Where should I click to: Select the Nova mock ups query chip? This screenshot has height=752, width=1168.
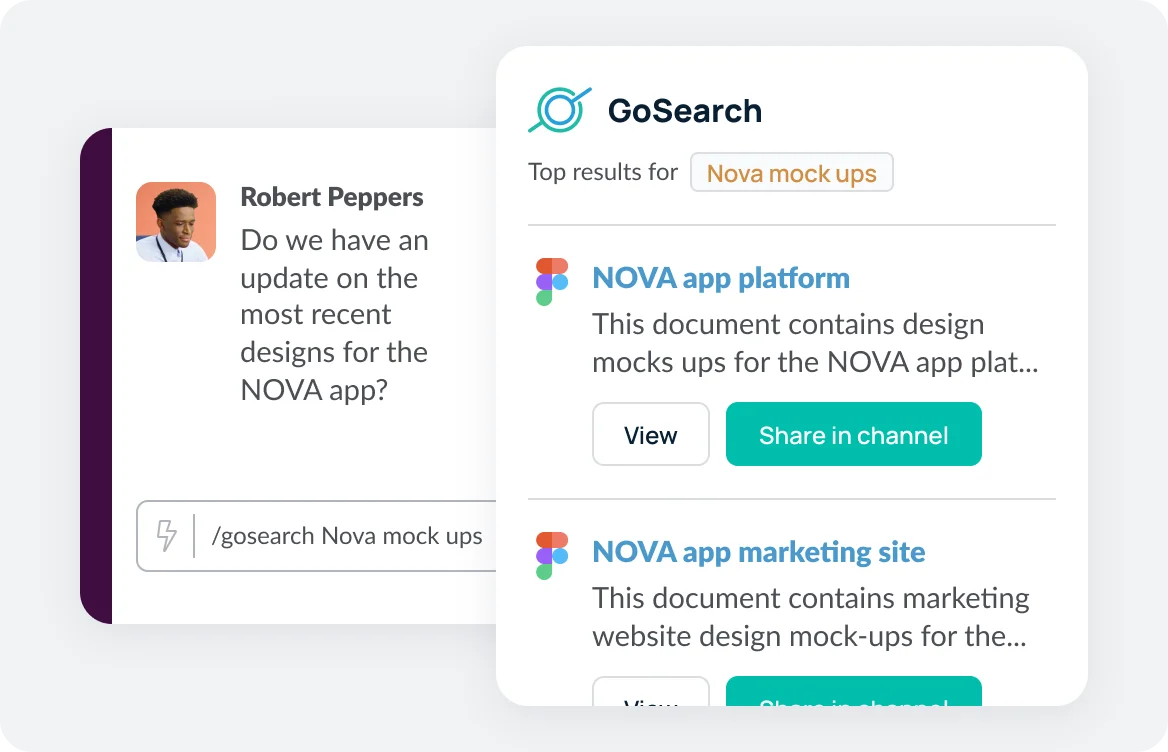tap(791, 172)
